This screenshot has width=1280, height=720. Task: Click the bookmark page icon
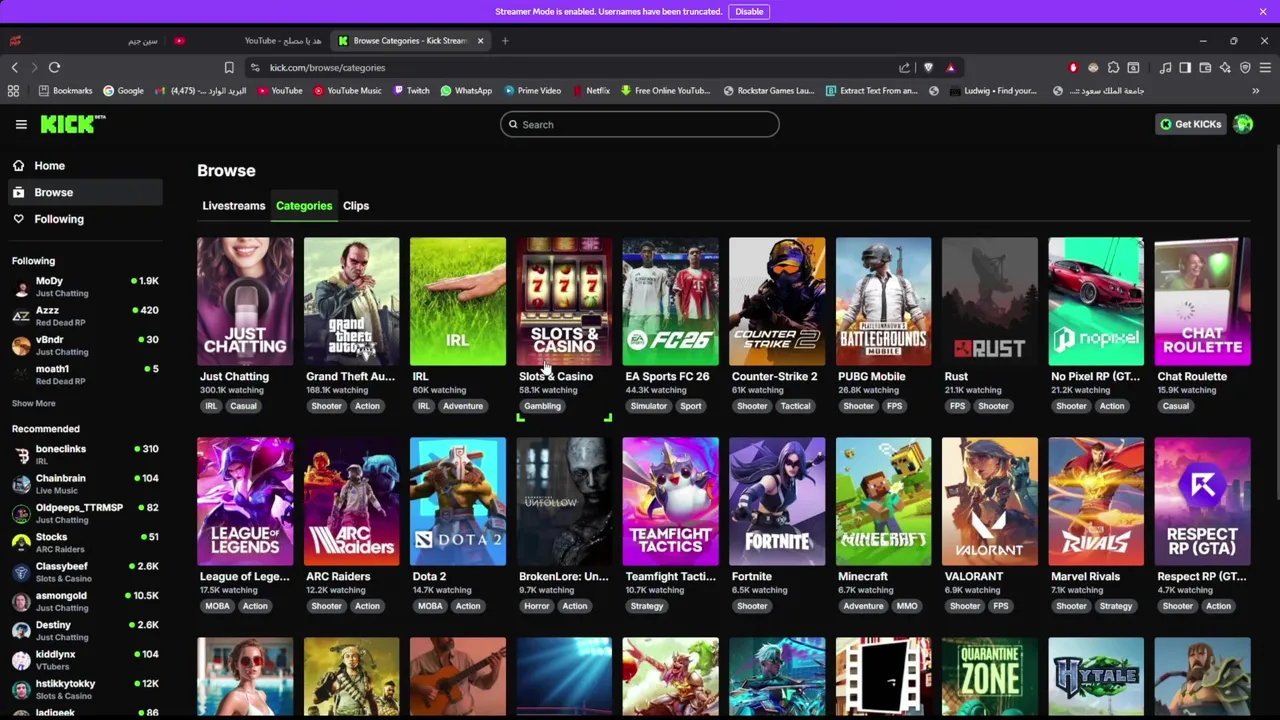229,68
